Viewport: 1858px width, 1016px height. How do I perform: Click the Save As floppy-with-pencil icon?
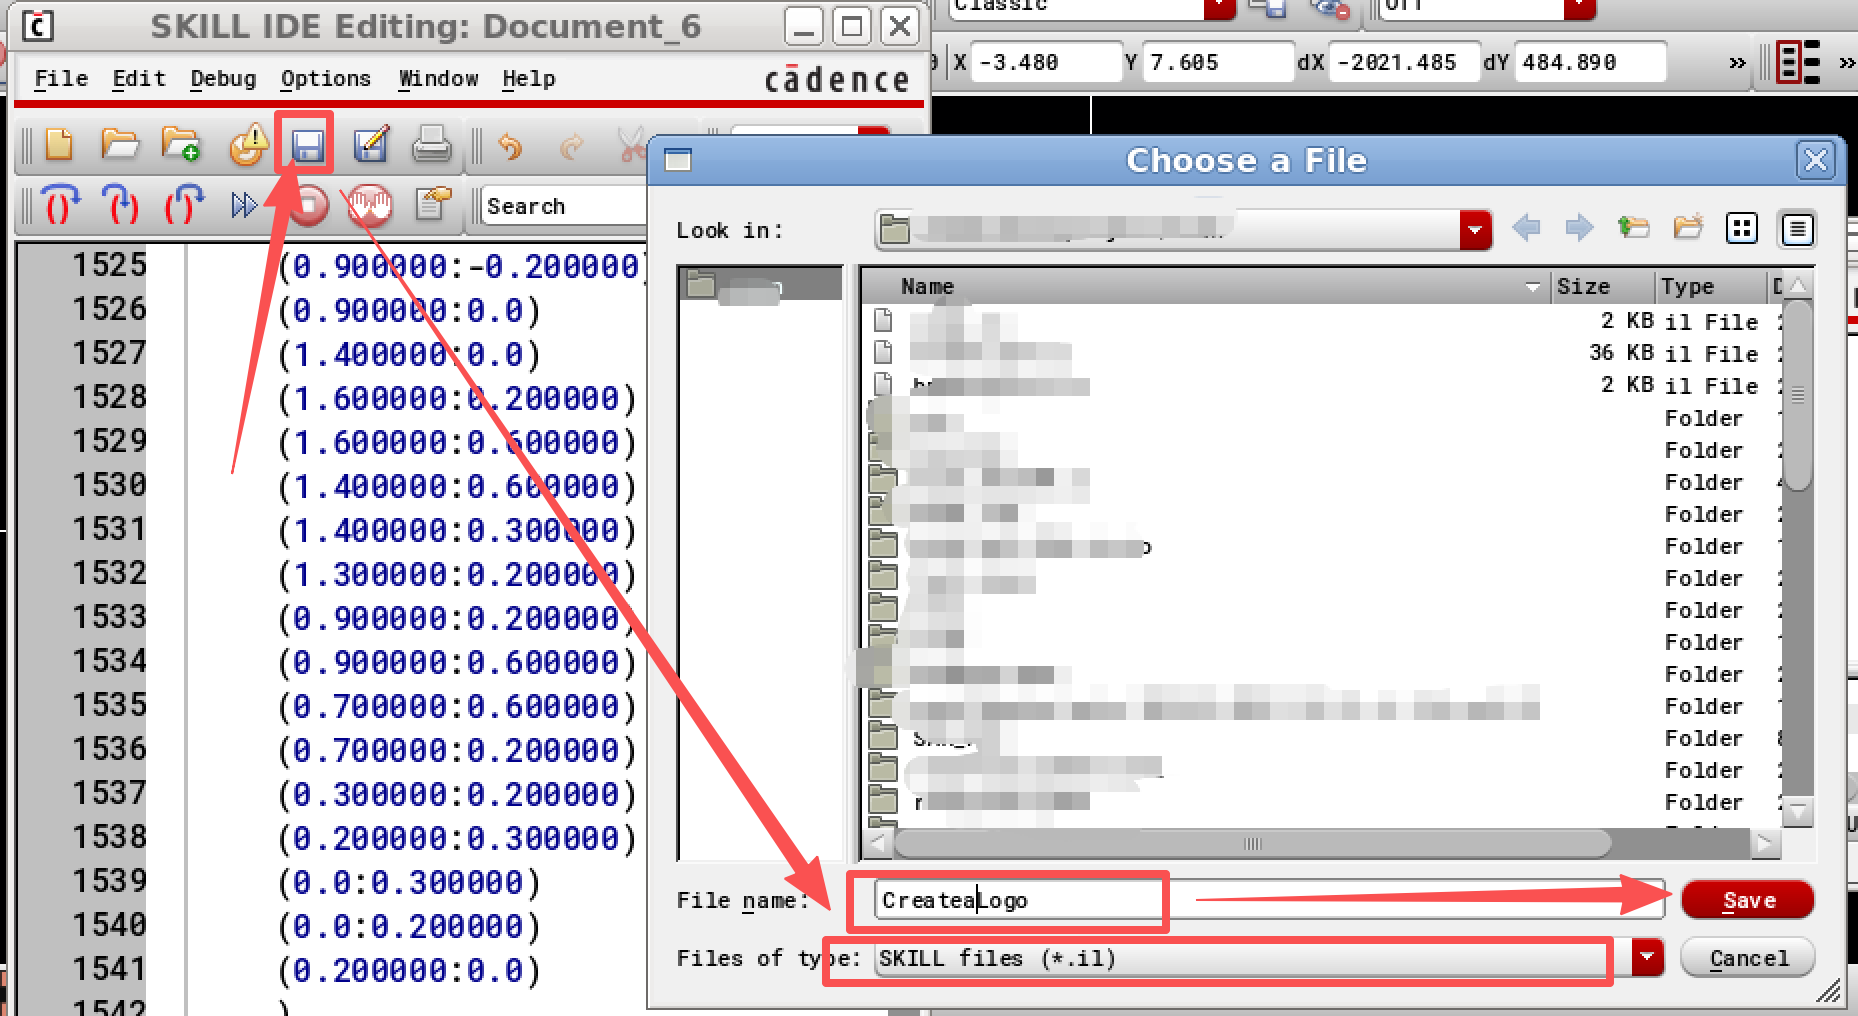tap(370, 146)
